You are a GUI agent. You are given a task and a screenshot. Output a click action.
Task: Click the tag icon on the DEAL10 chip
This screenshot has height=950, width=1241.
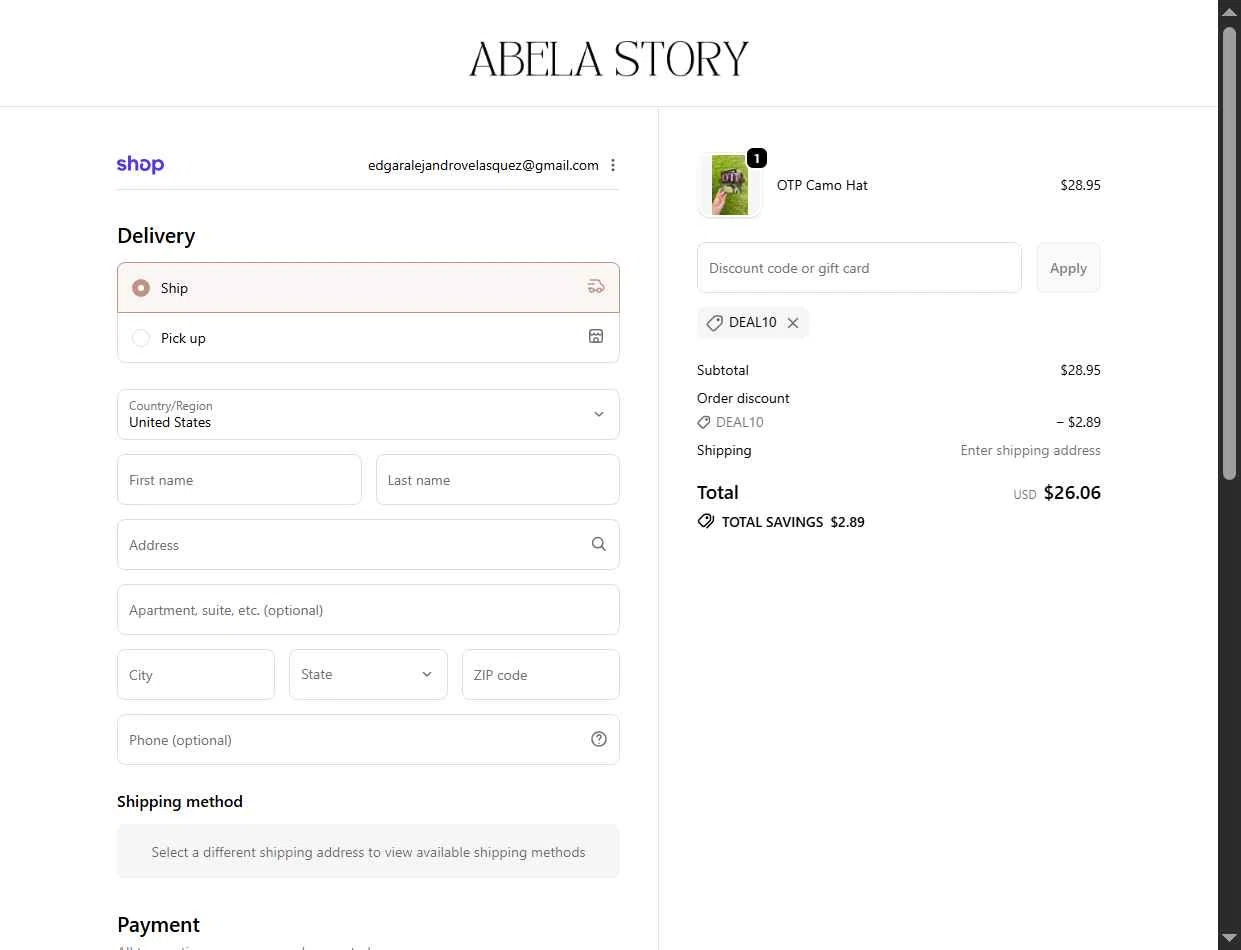click(714, 323)
